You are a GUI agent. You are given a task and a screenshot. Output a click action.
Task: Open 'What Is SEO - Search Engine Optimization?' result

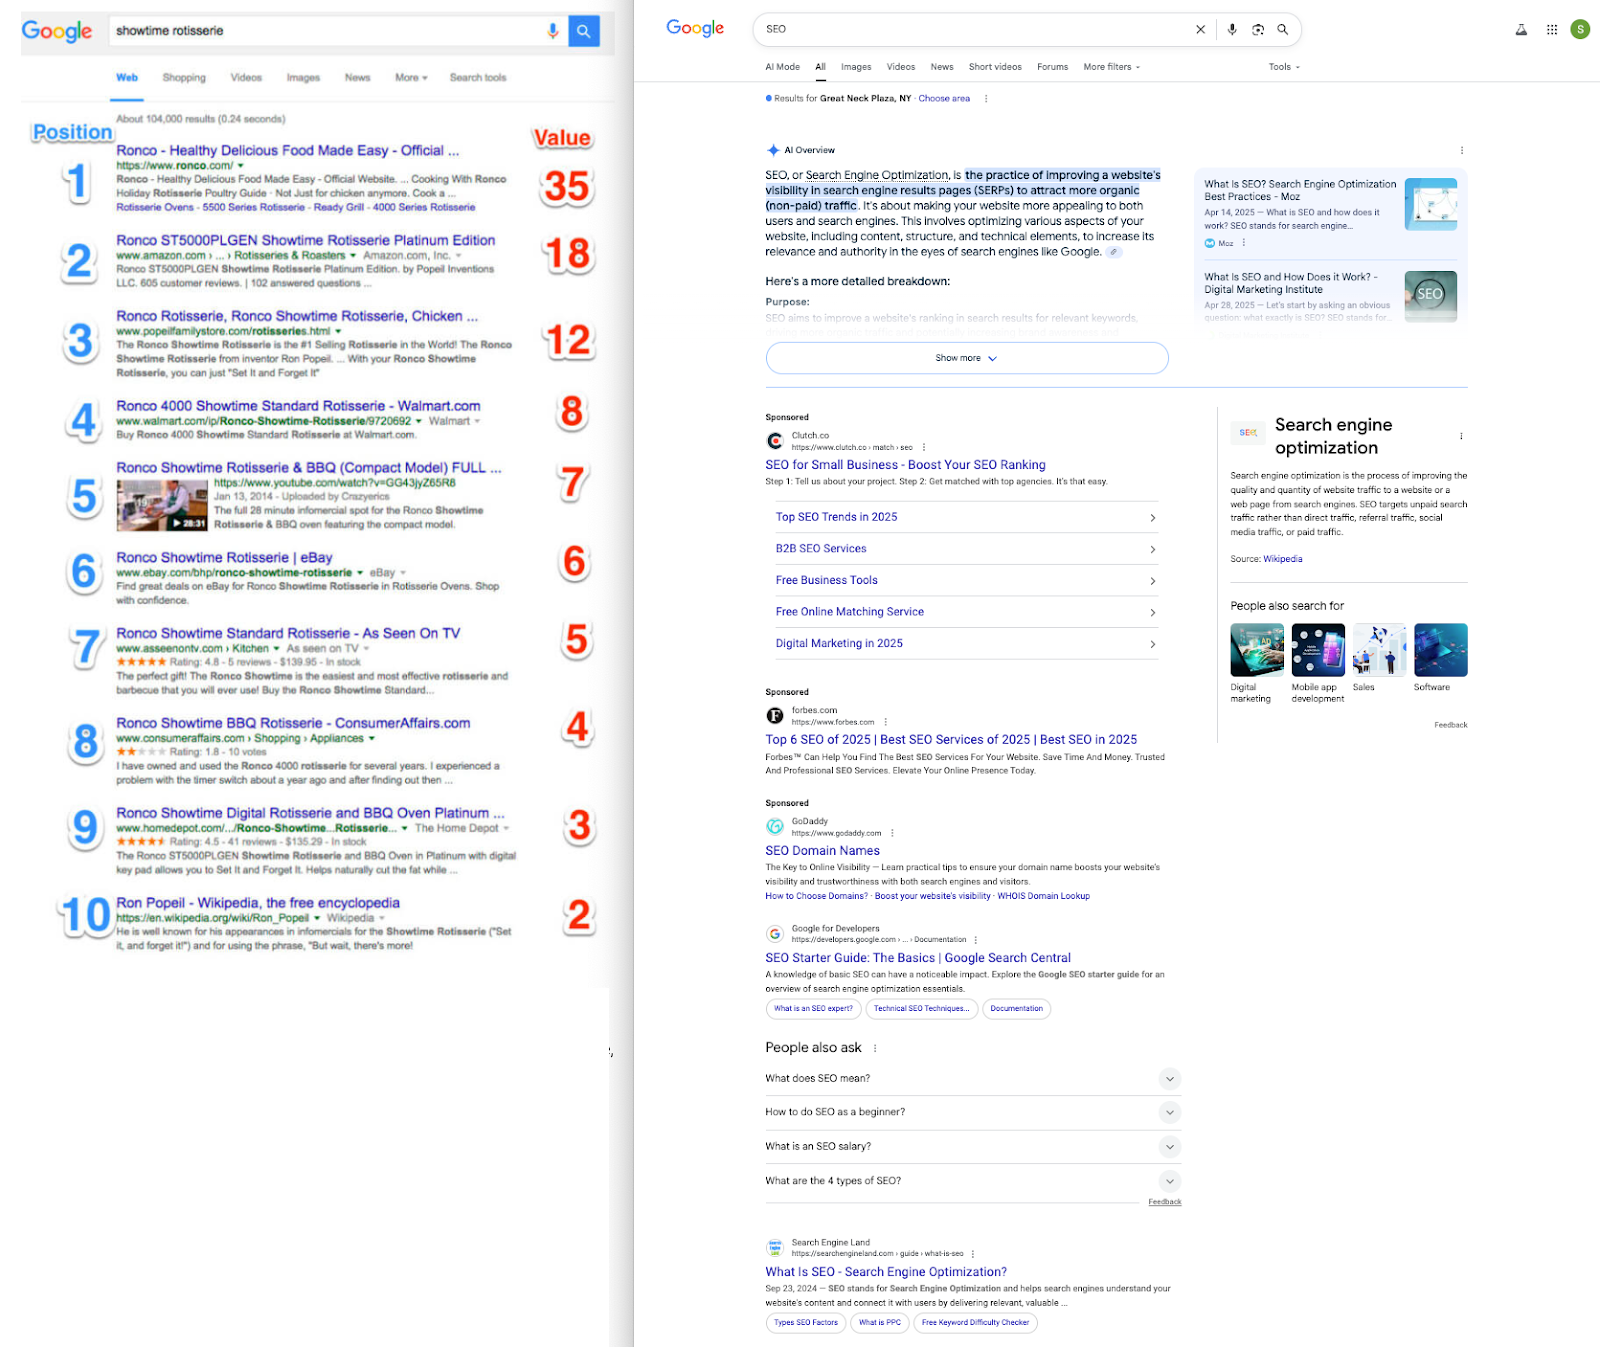pos(886,1272)
